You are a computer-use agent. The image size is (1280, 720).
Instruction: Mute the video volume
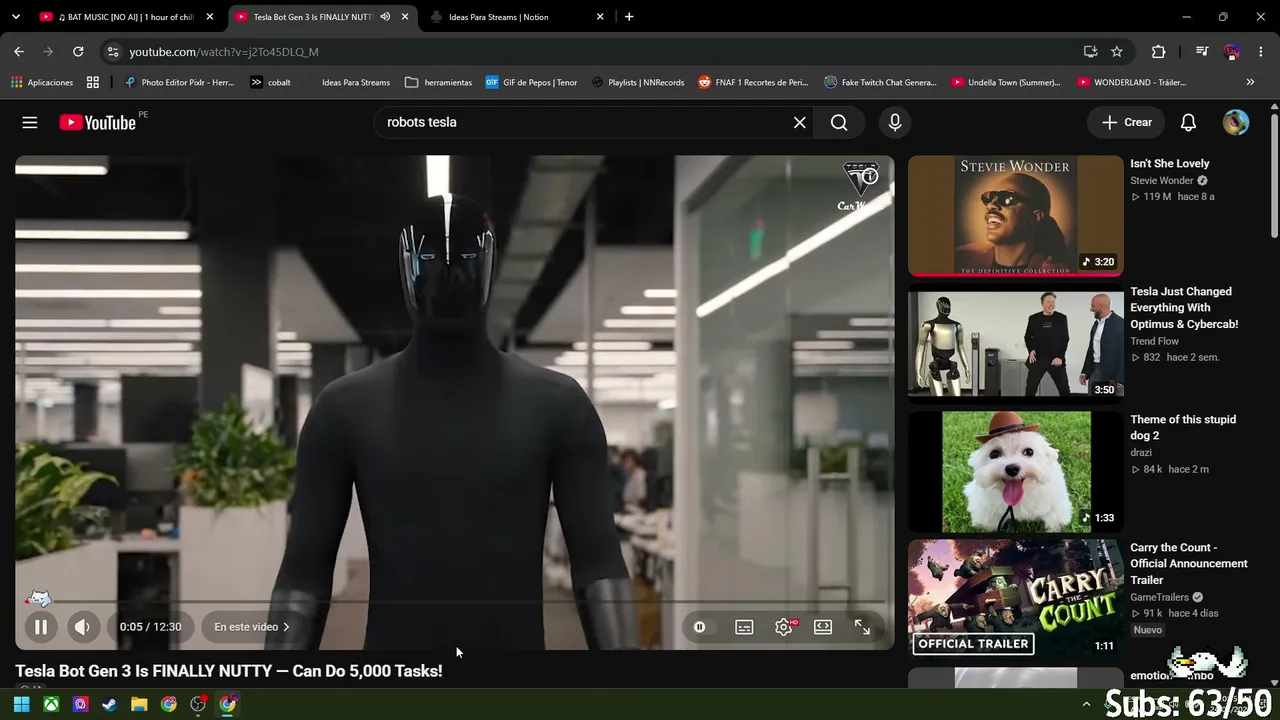82,627
